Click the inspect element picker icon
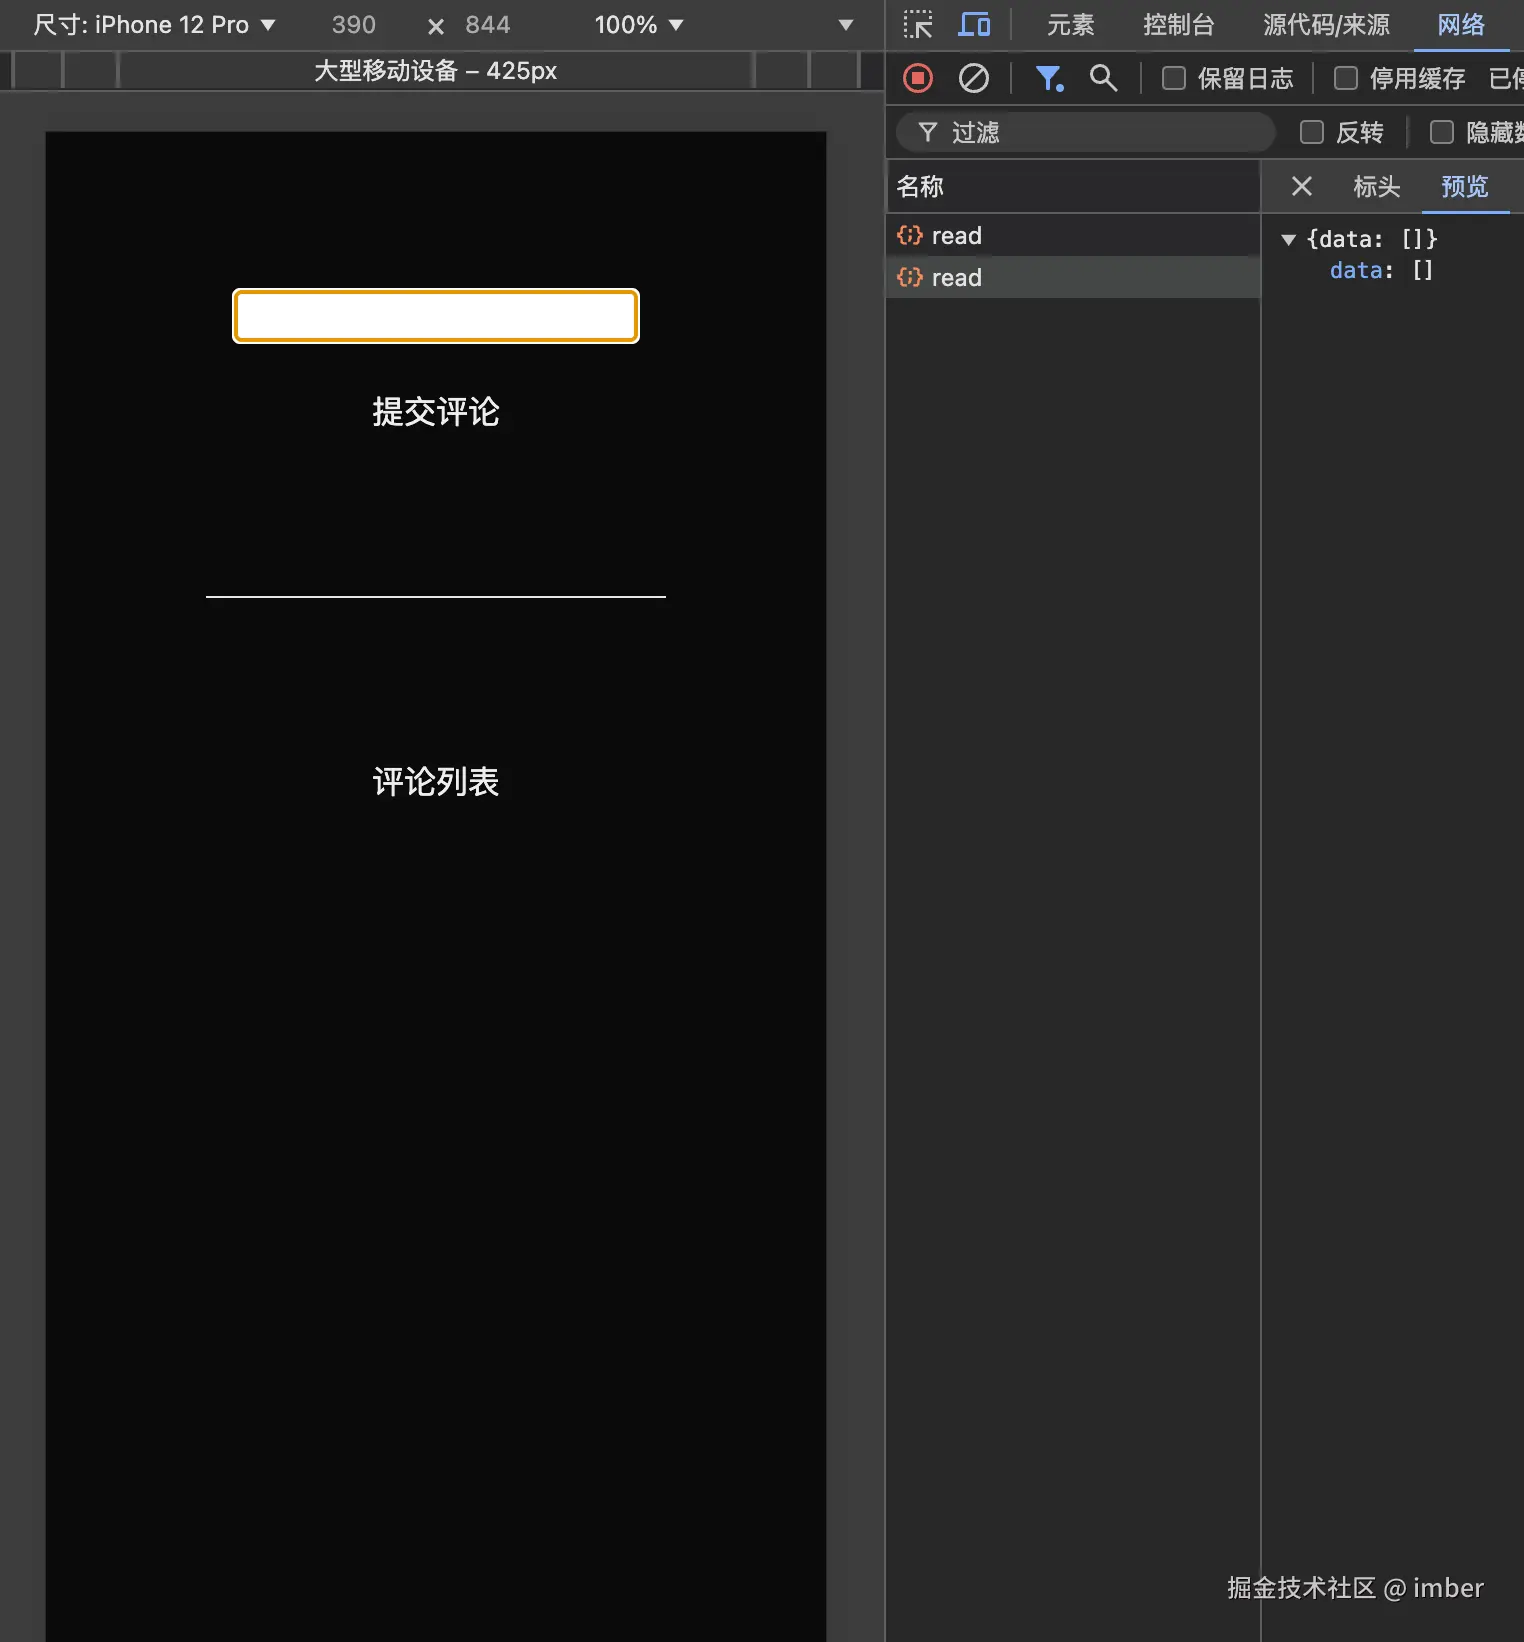Image resolution: width=1524 pixels, height=1642 pixels. tap(917, 24)
